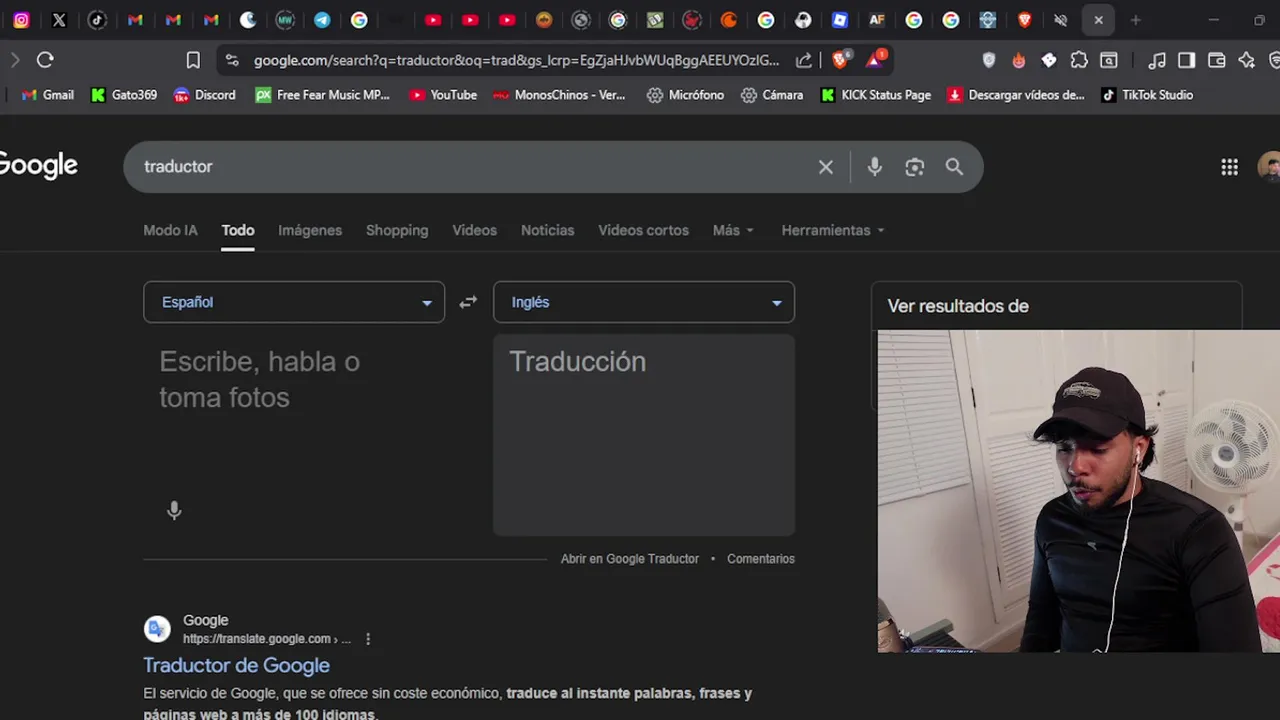
Task: Open the Descargar vídeos bookmark
Action: pos(1016,95)
